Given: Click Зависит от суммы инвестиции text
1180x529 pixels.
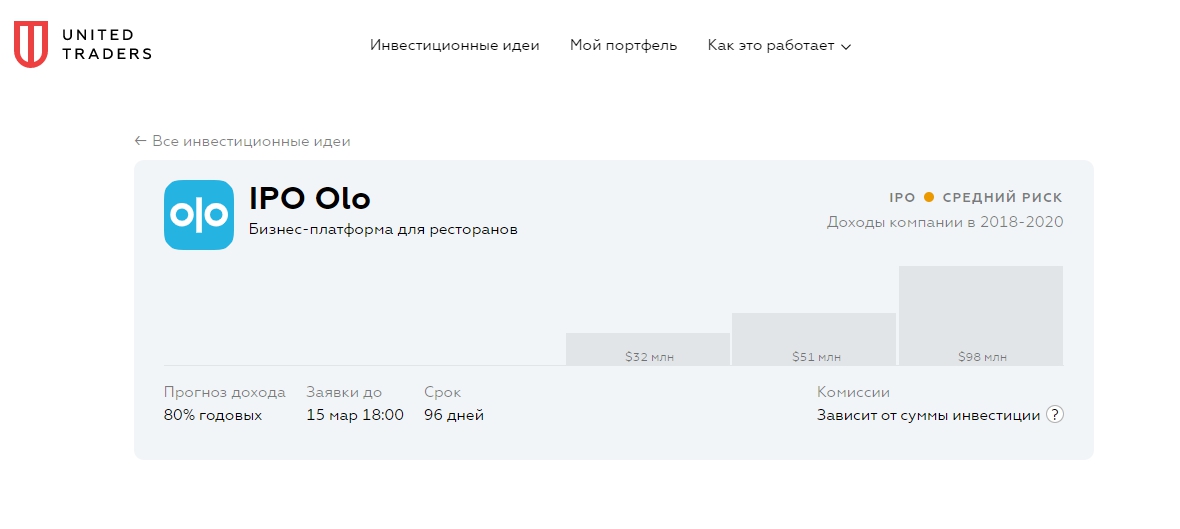Looking at the screenshot, I should 929,415.
